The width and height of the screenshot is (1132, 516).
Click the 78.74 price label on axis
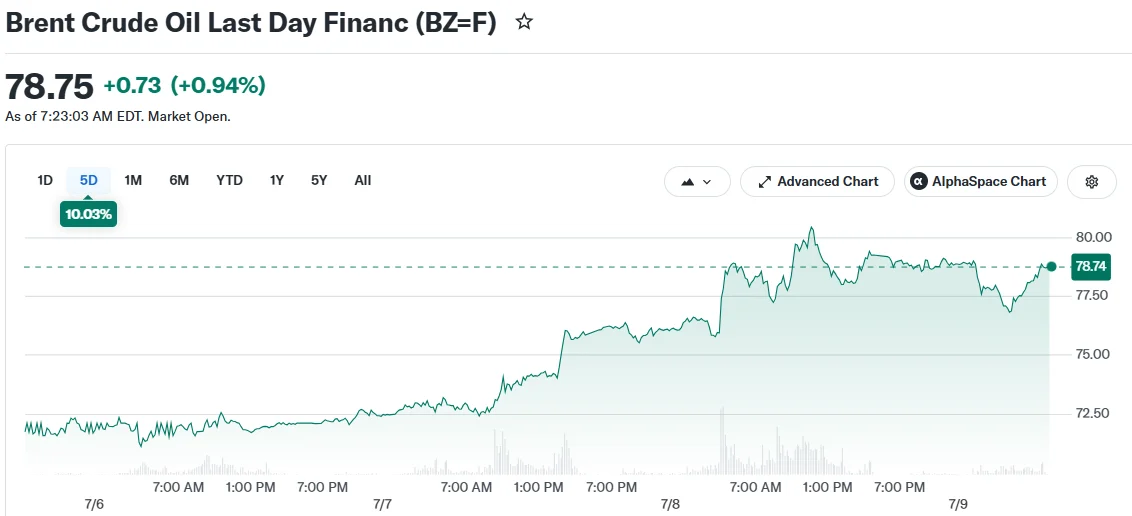[1091, 267]
